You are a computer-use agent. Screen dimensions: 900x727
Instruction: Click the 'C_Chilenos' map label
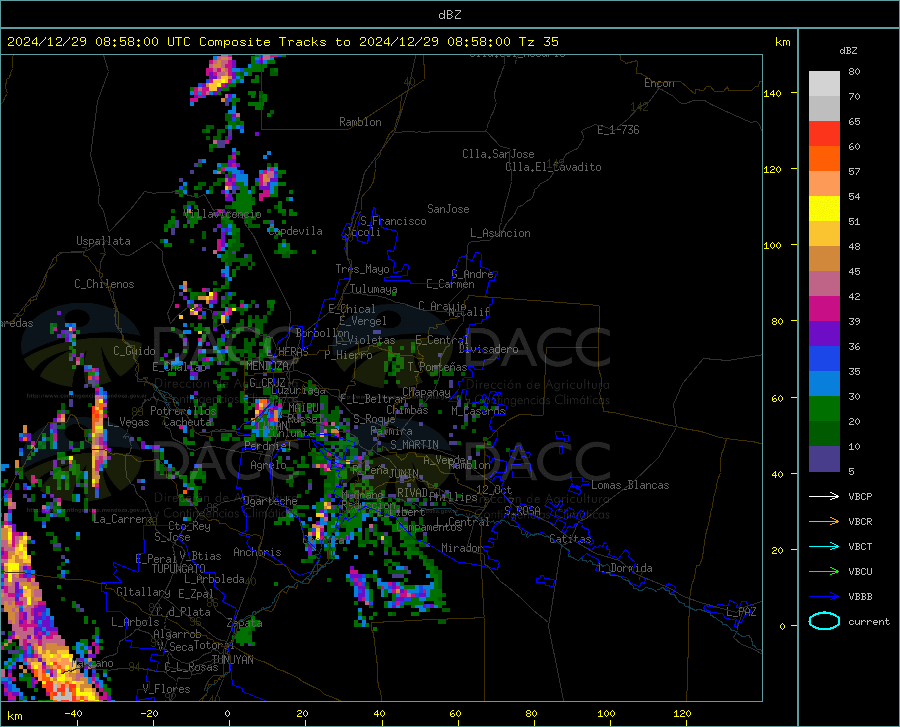[x=104, y=284]
